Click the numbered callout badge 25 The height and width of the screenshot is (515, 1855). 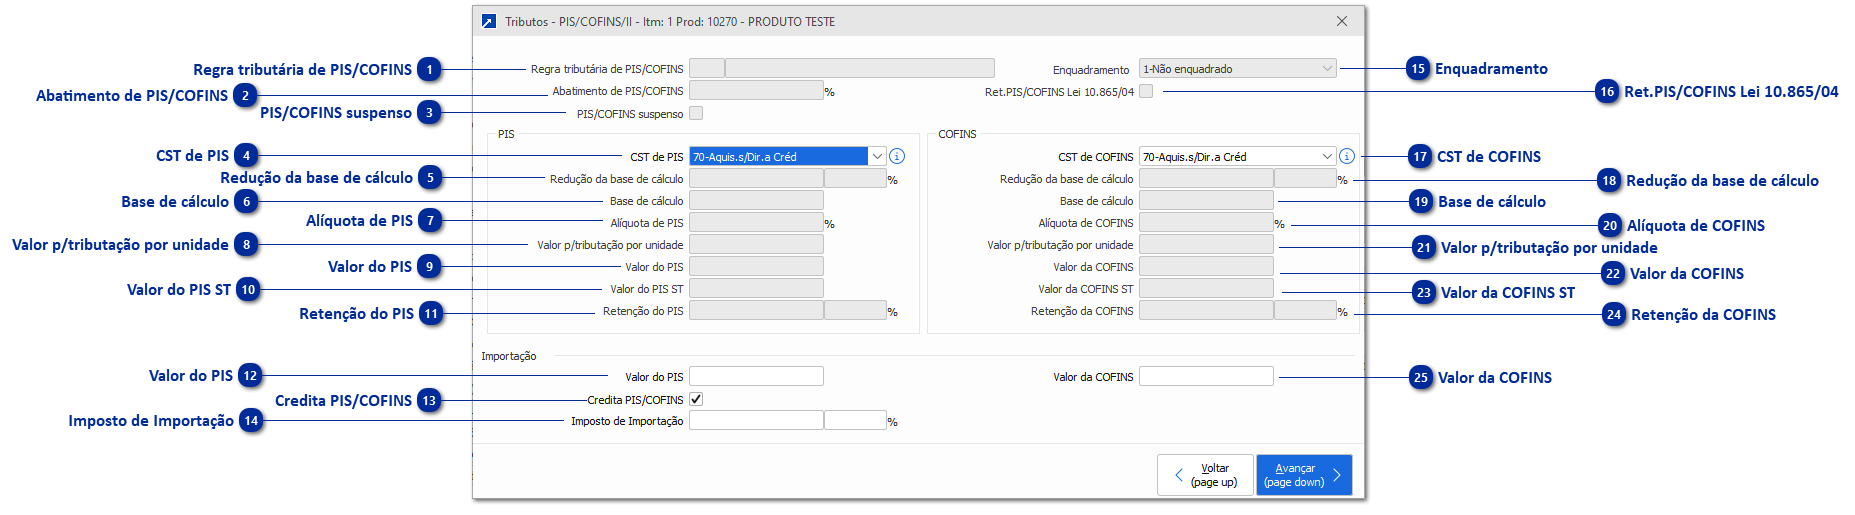[1421, 378]
